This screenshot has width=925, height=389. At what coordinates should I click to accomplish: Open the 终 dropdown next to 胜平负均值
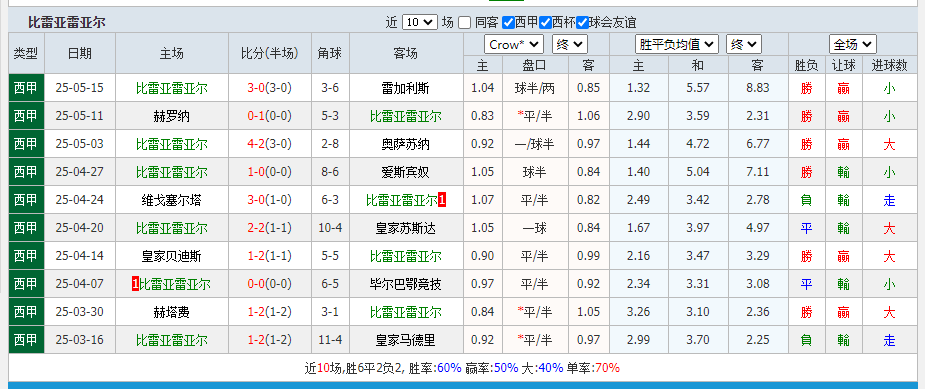pyautogui.click(x=744, y=44)
